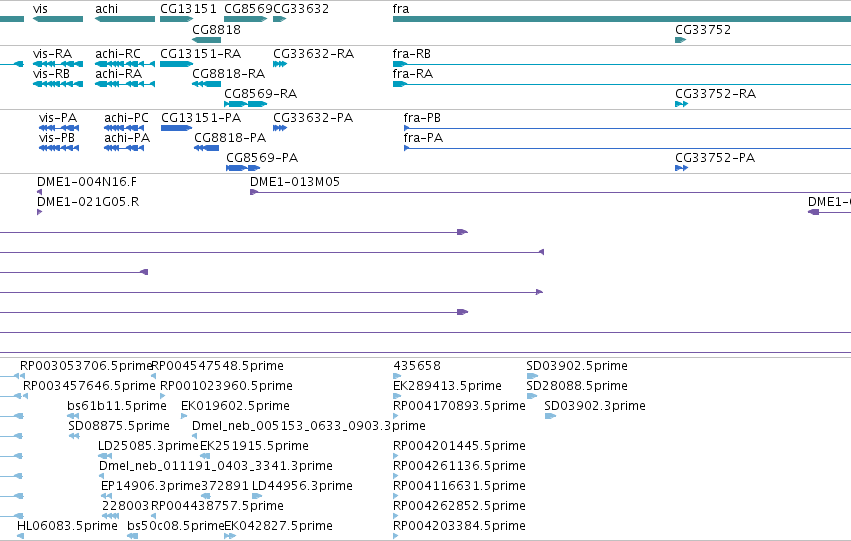The width and height of the screenshot is (851, 541).
Task: Select EK019602.5prime EST
Action: (x=184, y=416)
